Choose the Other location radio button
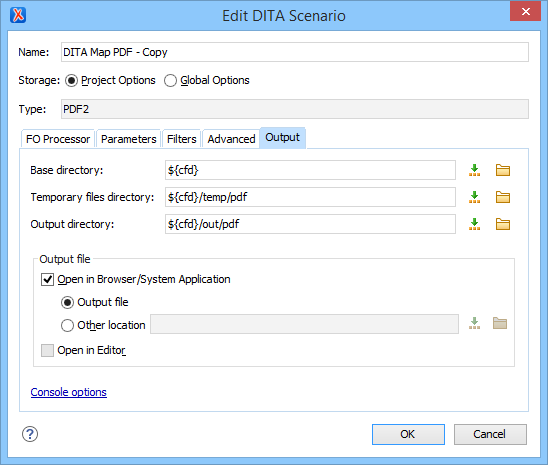549x465 pixels. pos(67,325)
